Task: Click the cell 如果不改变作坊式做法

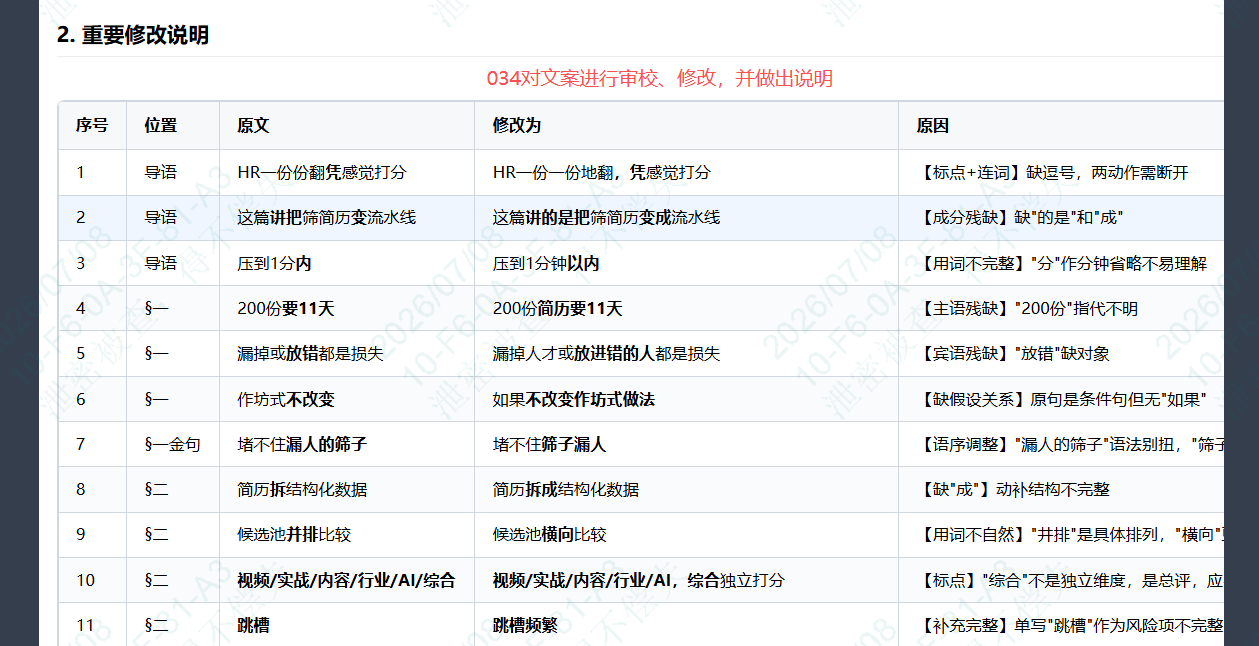Action: click(x=574, y=399)
